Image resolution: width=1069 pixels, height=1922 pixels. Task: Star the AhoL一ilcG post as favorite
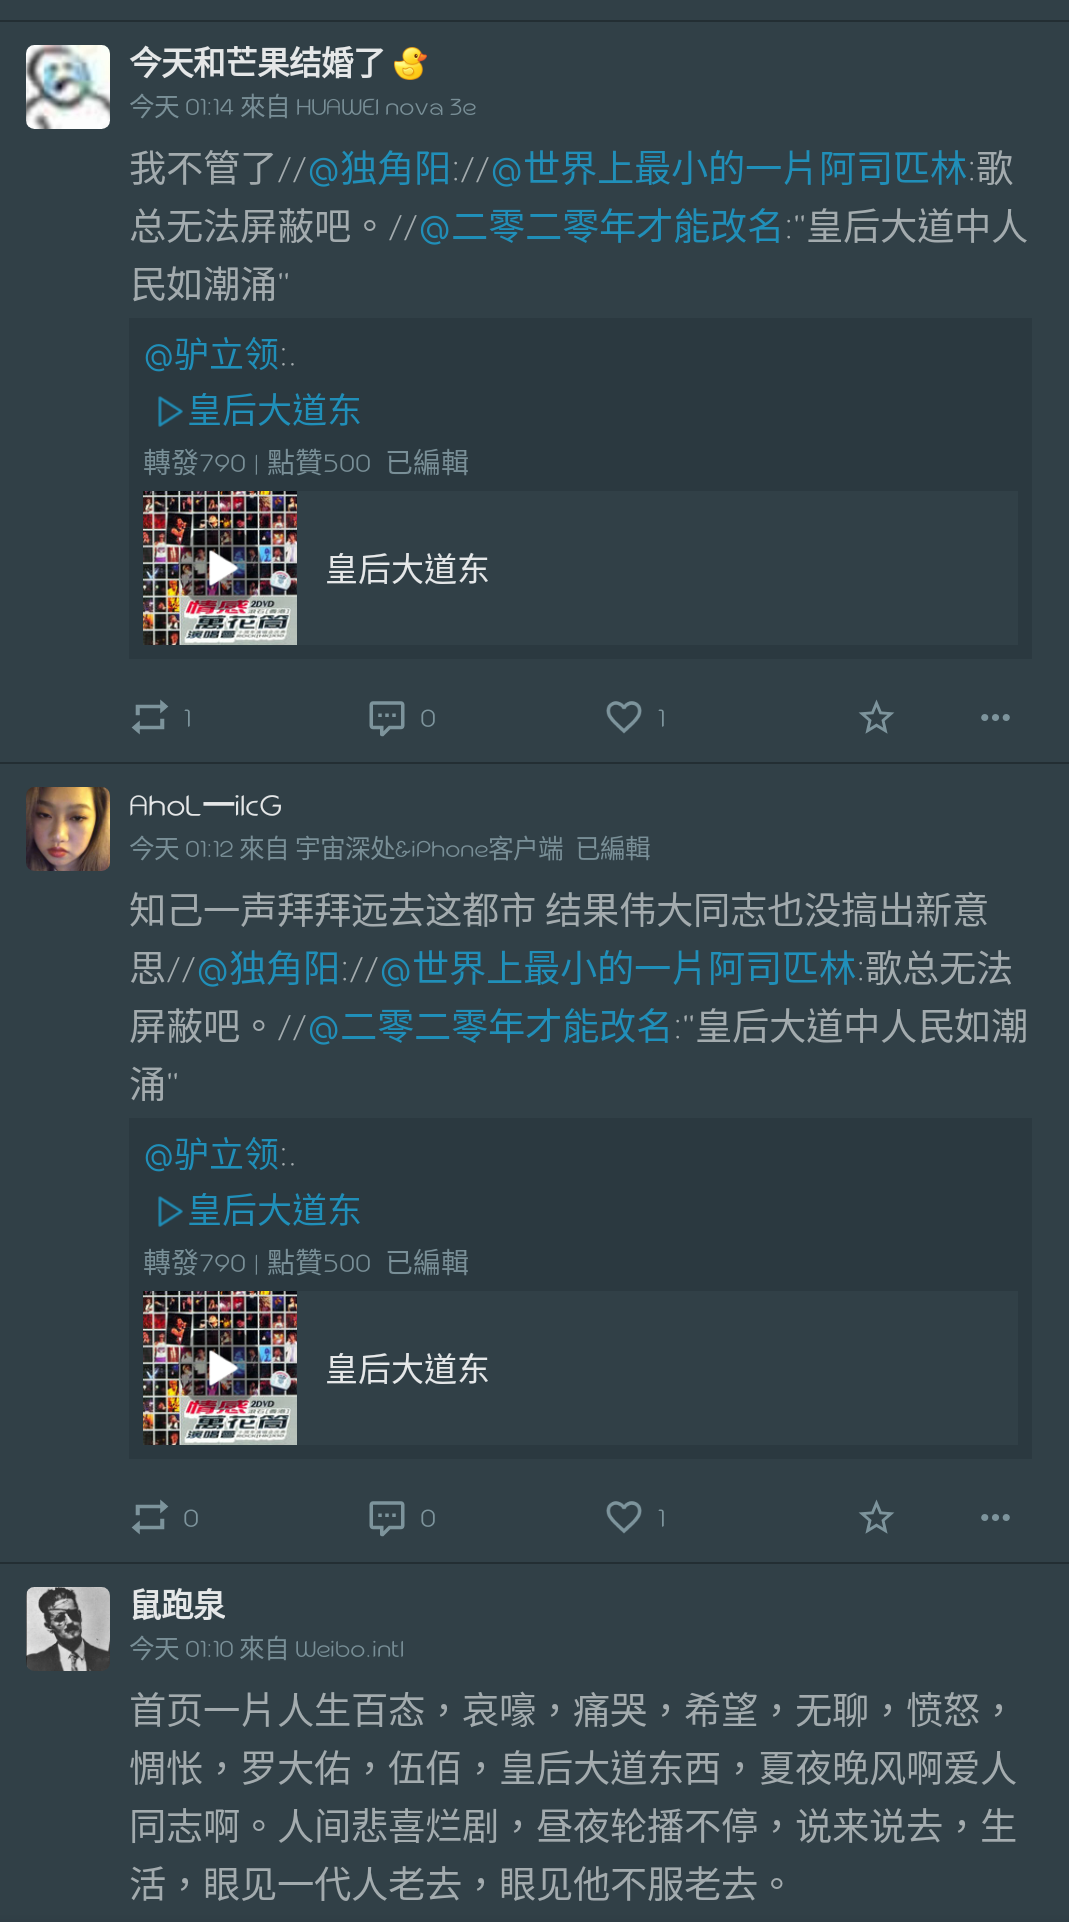coord(876,1517)
